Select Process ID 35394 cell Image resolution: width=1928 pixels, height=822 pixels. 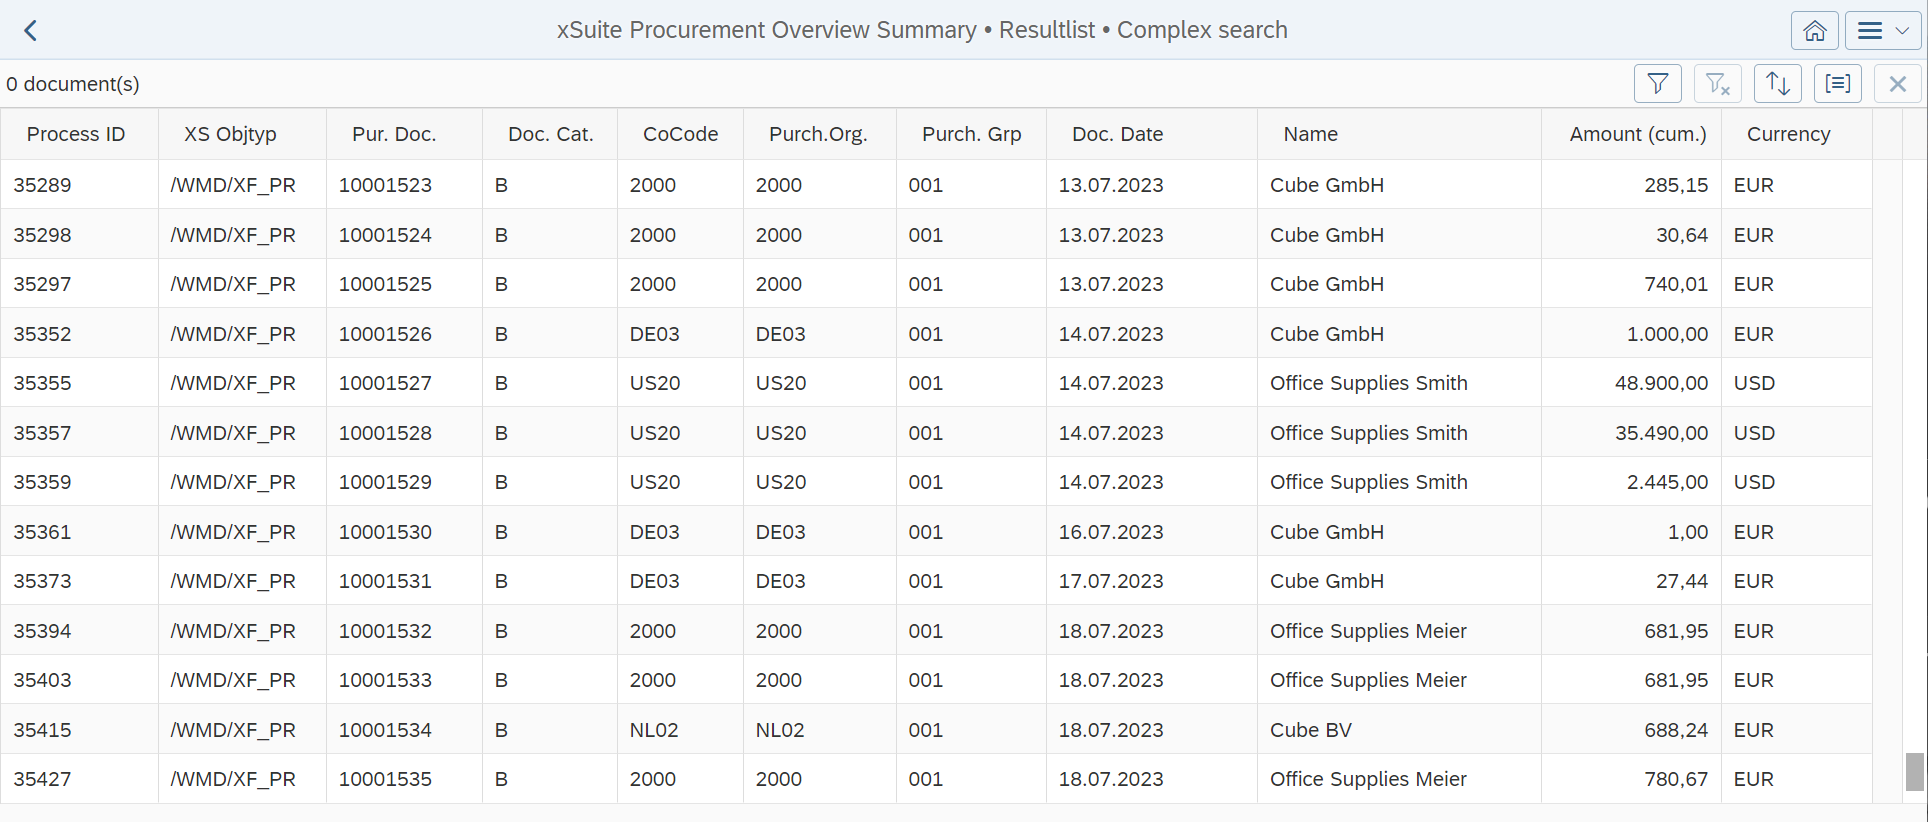tap(79, 631)
